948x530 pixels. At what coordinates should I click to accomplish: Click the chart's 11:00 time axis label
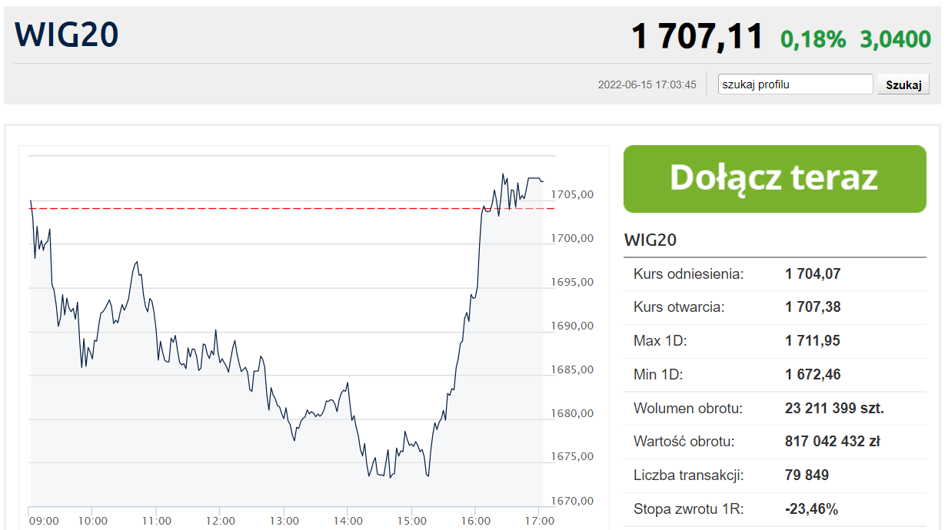157,521
